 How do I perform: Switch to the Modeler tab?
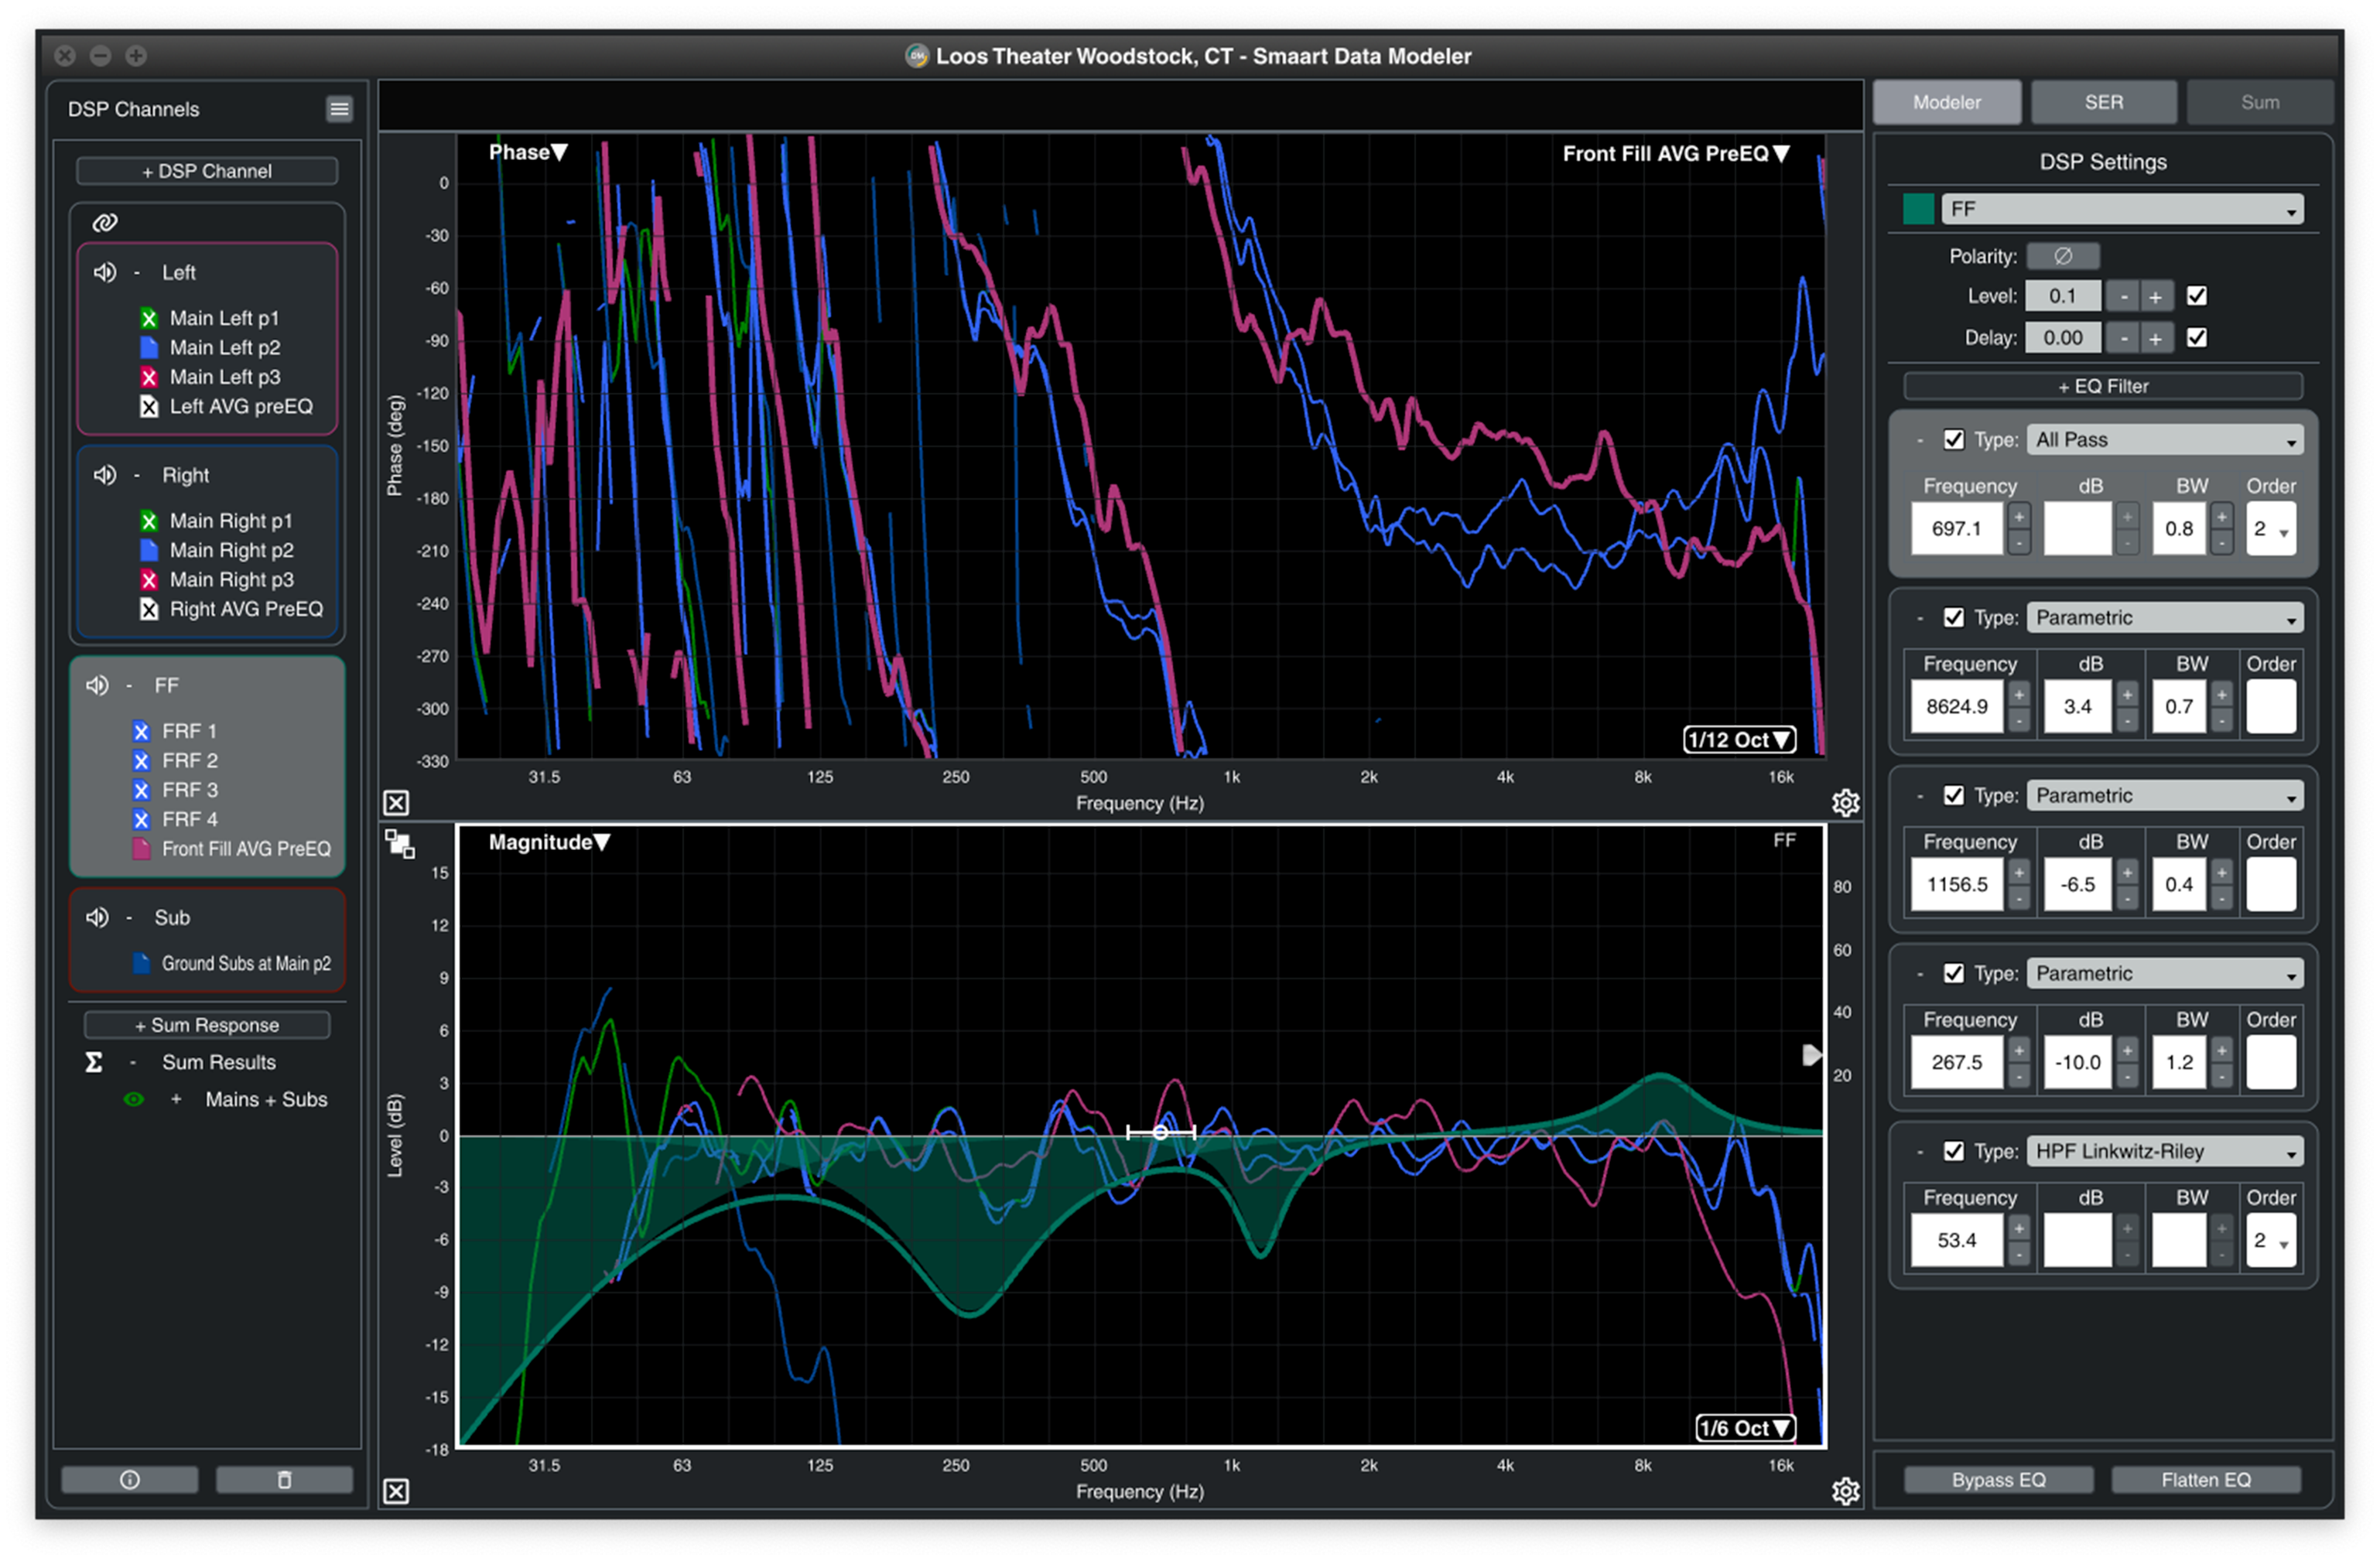(x=1946, y=102)
